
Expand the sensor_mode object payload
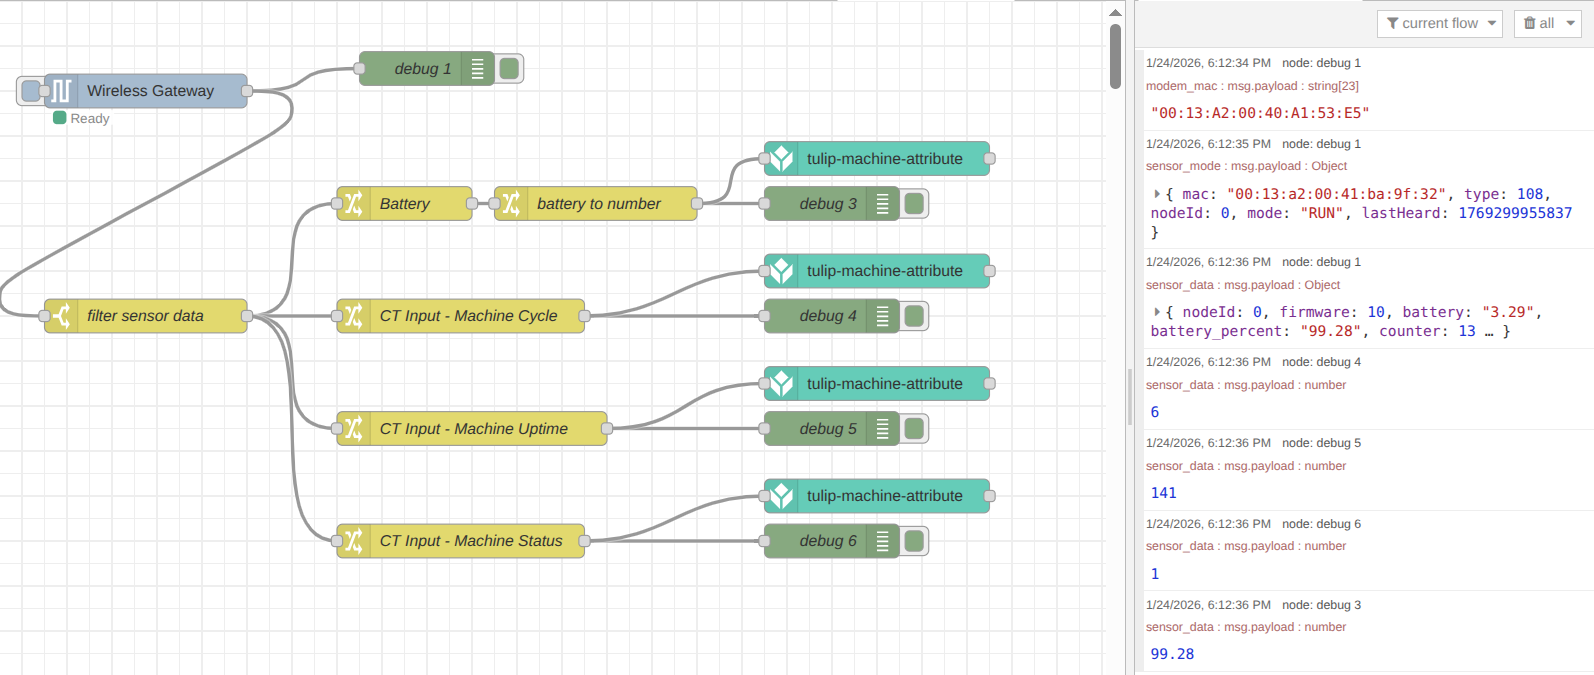coord(1157,194)
